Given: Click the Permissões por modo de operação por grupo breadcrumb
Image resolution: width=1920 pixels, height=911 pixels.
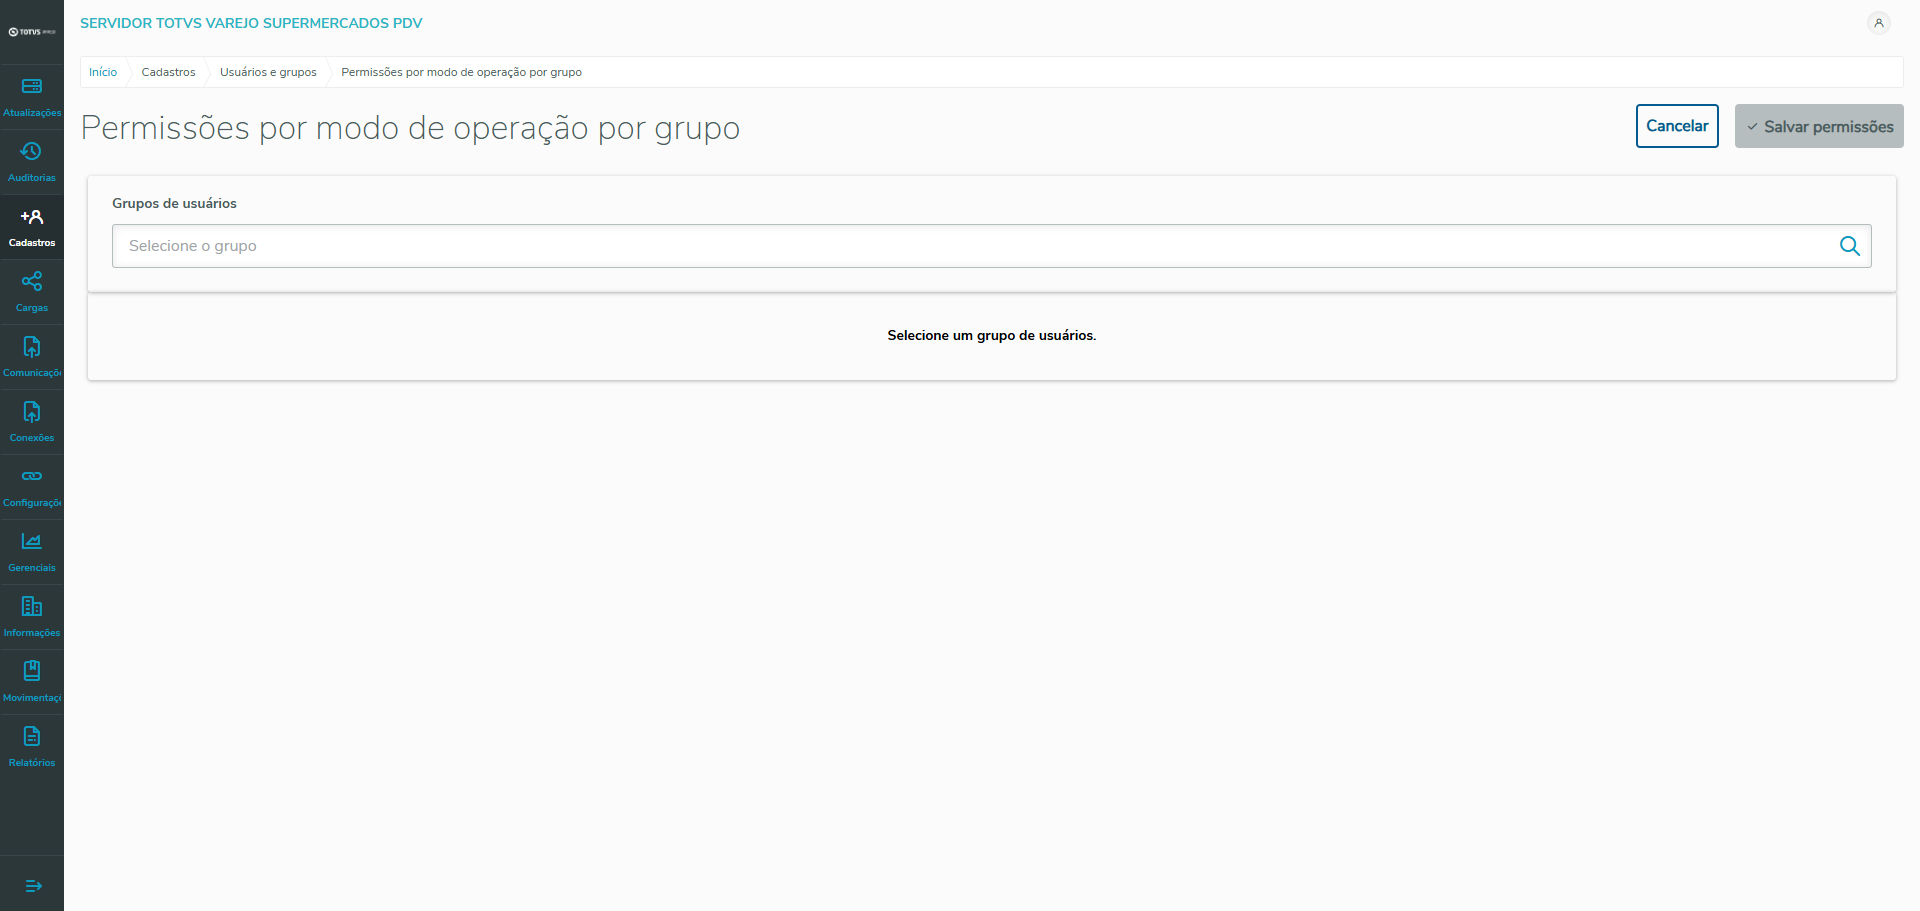Looking at the screenshot, I should (461, 72).
